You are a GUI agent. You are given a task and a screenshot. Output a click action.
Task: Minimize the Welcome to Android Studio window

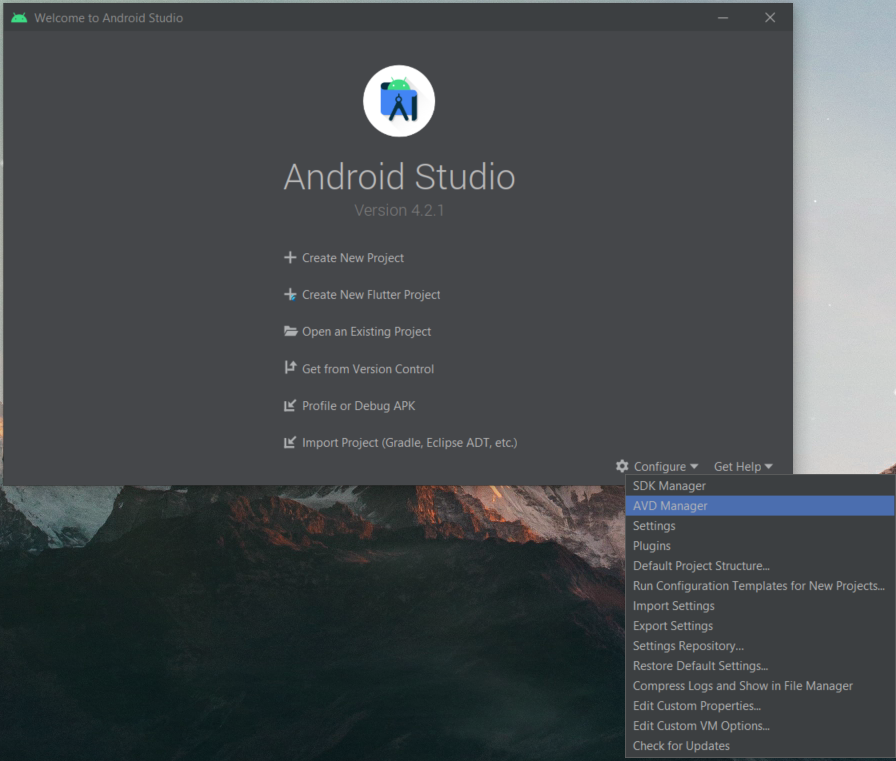click(723, 18)
